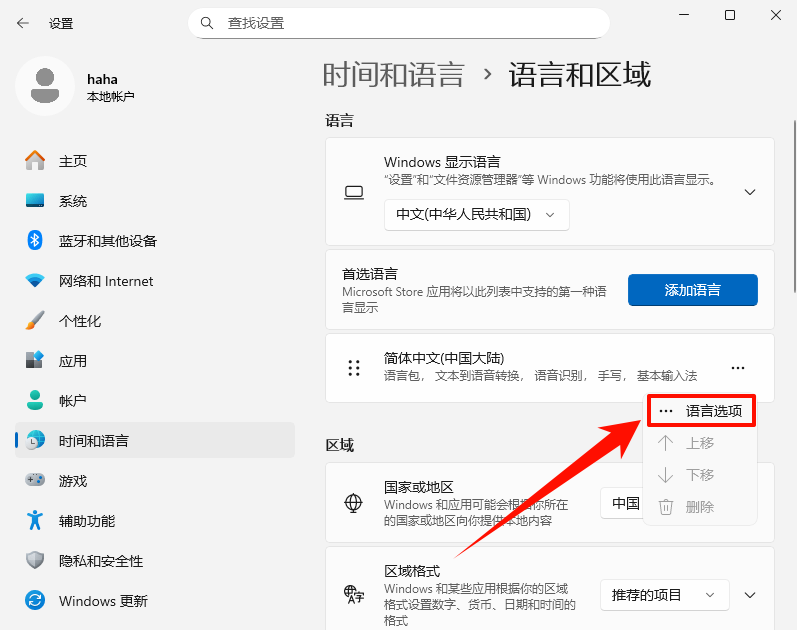Click the back arrow icon
797x630 pixels.
[23, 23]
